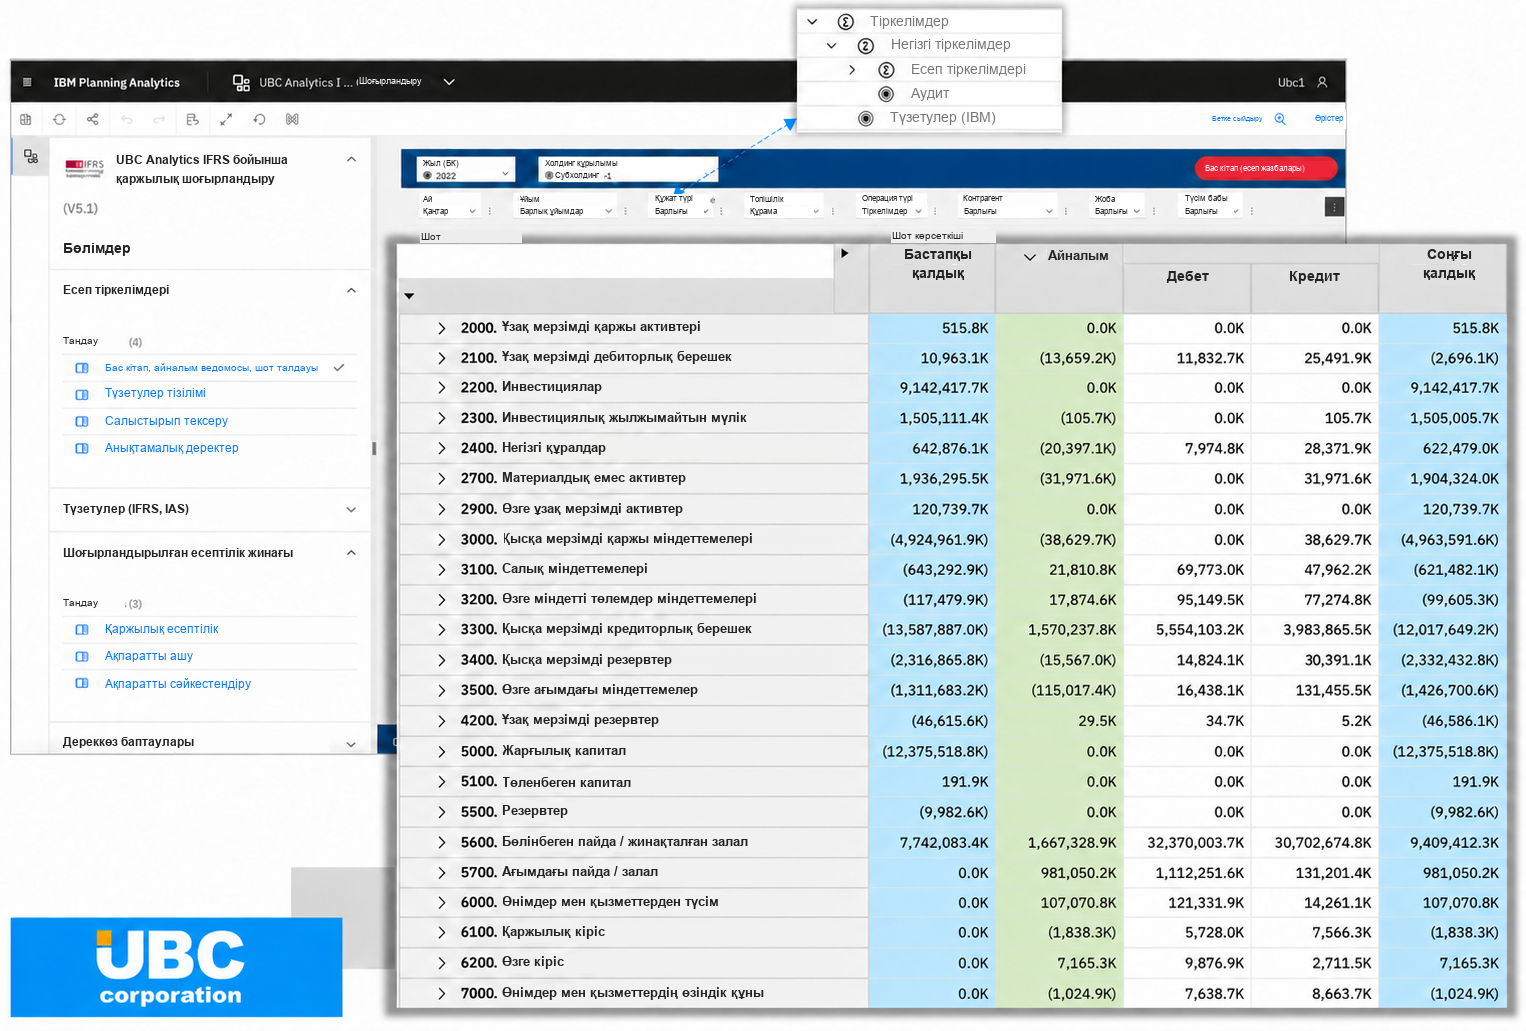
Task: Expand the Есеп тіркелімдері node in popup
Action: 852,69
